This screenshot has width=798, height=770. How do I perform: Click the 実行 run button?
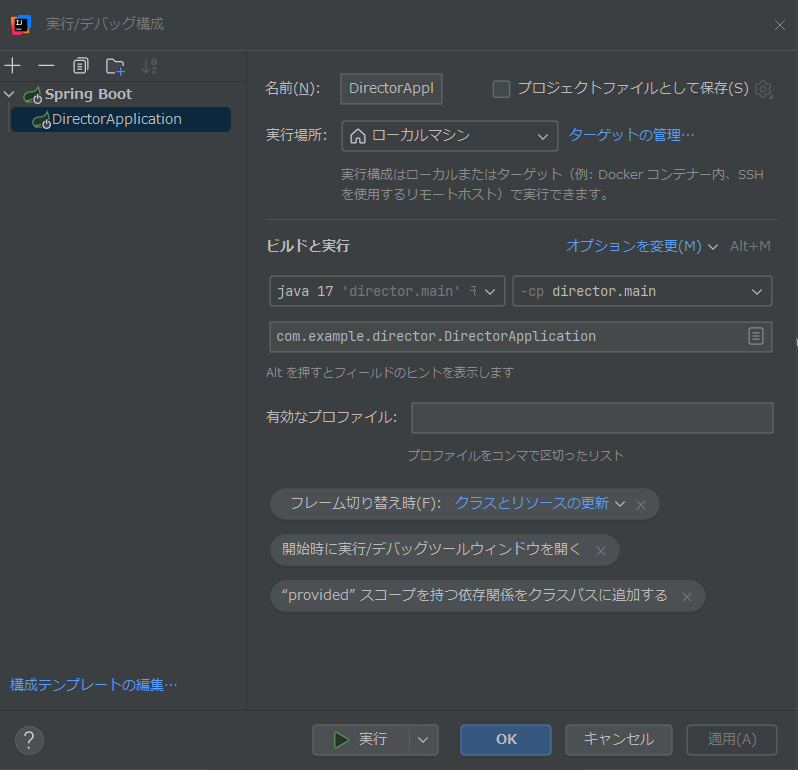(361, 739)
